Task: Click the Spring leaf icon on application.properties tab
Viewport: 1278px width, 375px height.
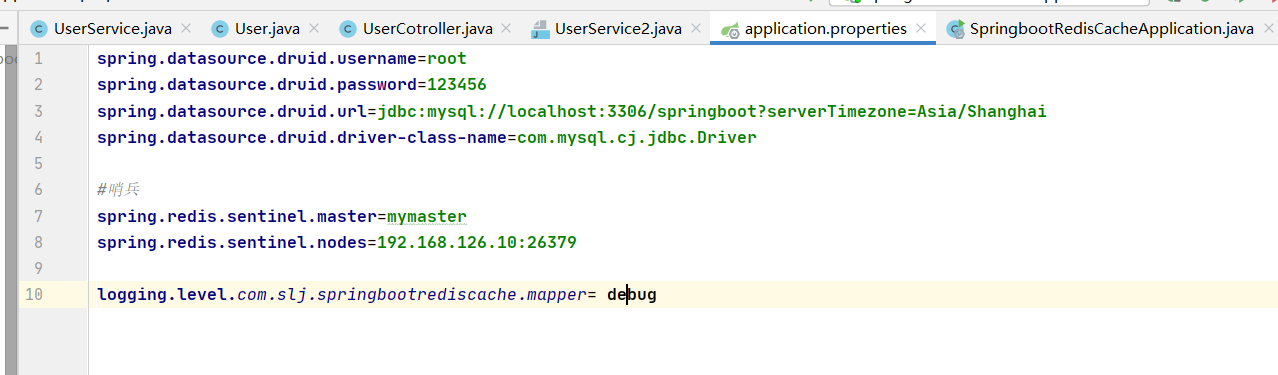Action: coord(729,29)
